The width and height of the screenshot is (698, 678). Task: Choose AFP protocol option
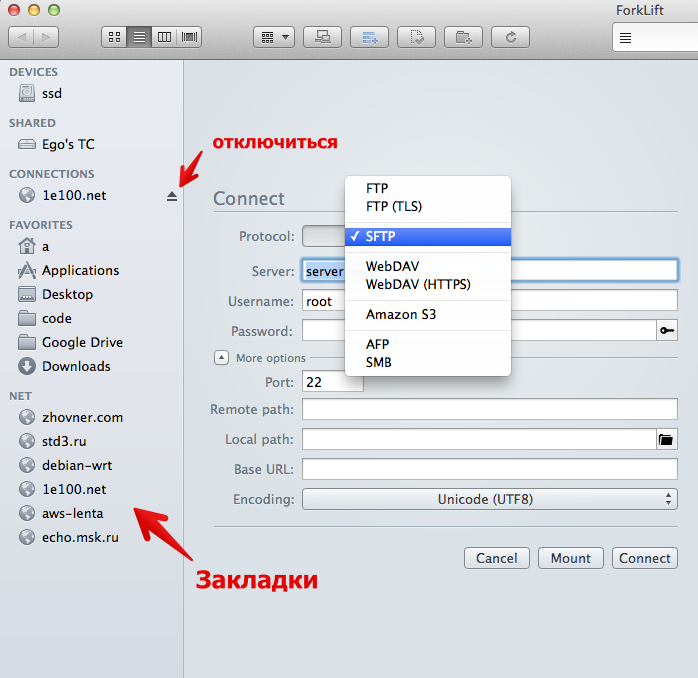coord(428,344)
